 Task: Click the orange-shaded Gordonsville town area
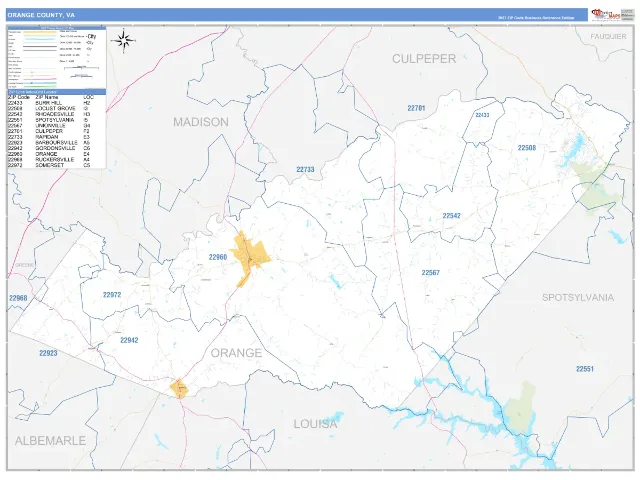179,389
